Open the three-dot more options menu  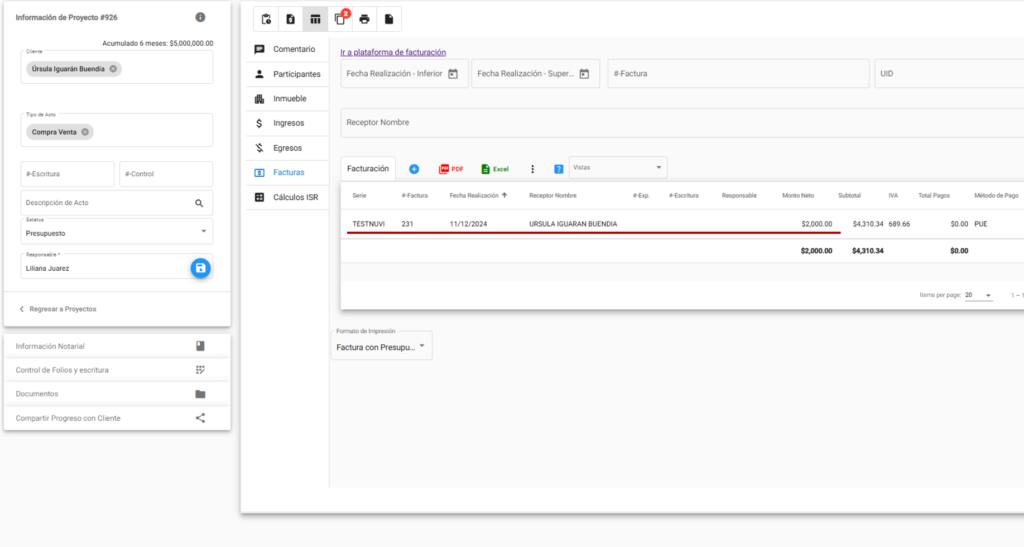(x=532, y=169)
